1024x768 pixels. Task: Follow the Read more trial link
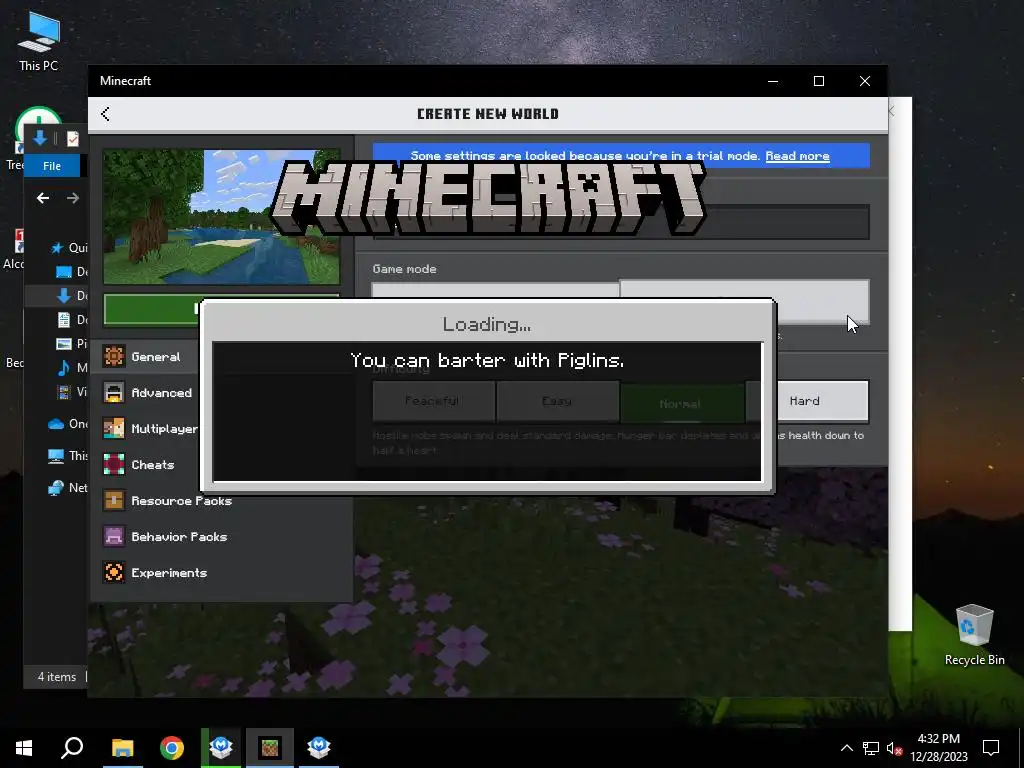(797, 155)
